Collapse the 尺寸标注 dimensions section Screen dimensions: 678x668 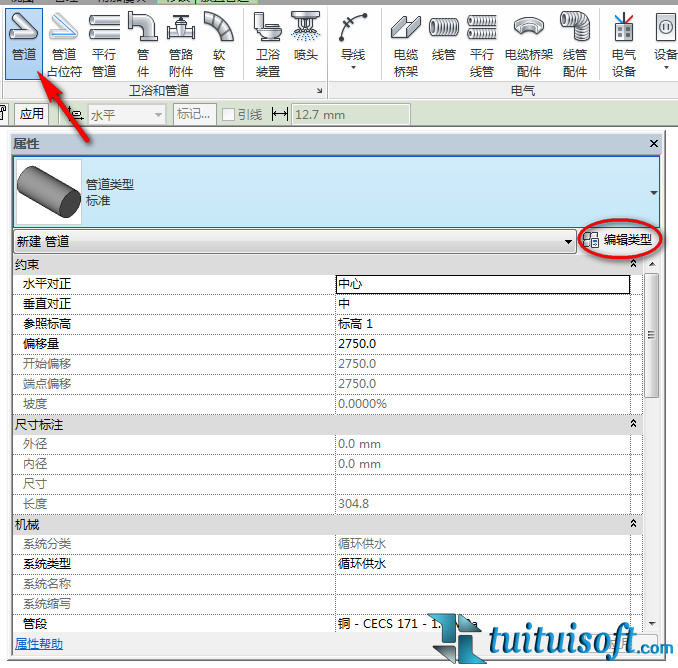point(633,425)
